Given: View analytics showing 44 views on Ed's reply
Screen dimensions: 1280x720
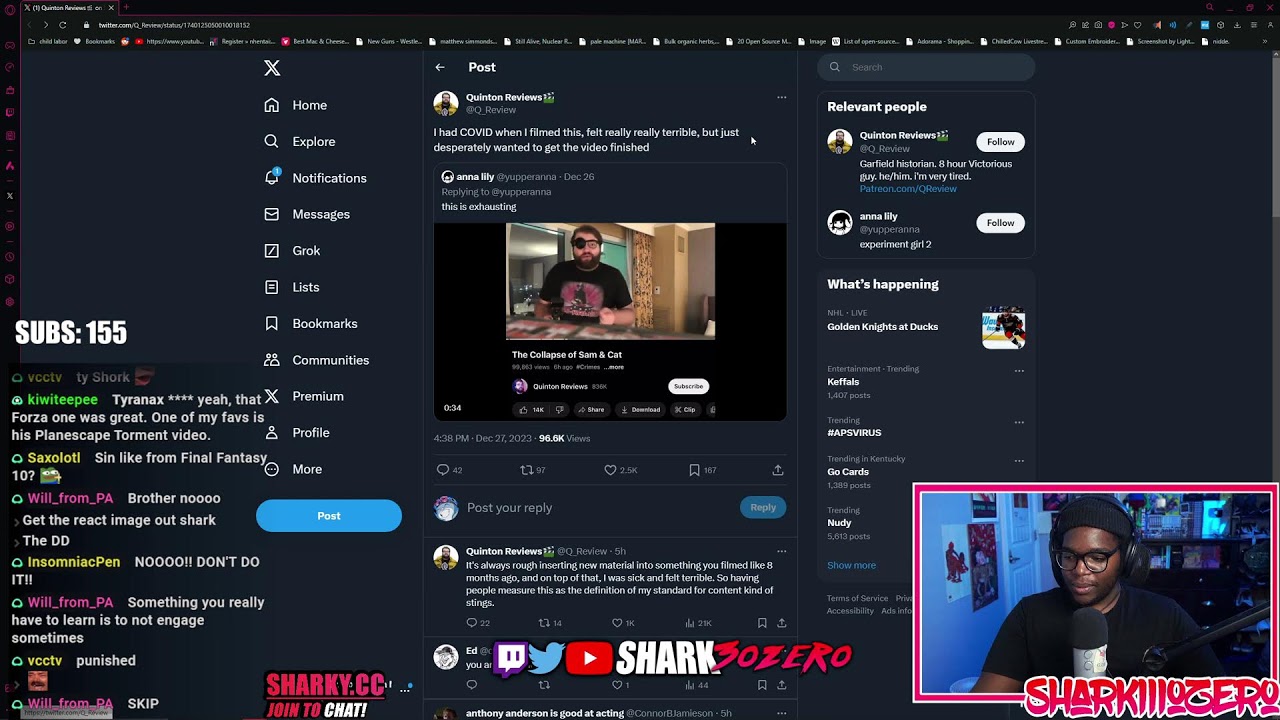Looking at the screenshot, I should pyautogui.click(x=699, y=685).
